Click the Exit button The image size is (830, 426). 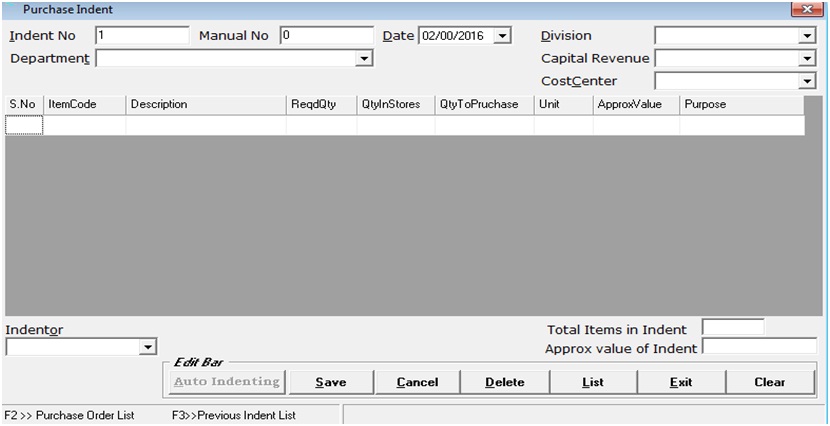pos(681,382)
